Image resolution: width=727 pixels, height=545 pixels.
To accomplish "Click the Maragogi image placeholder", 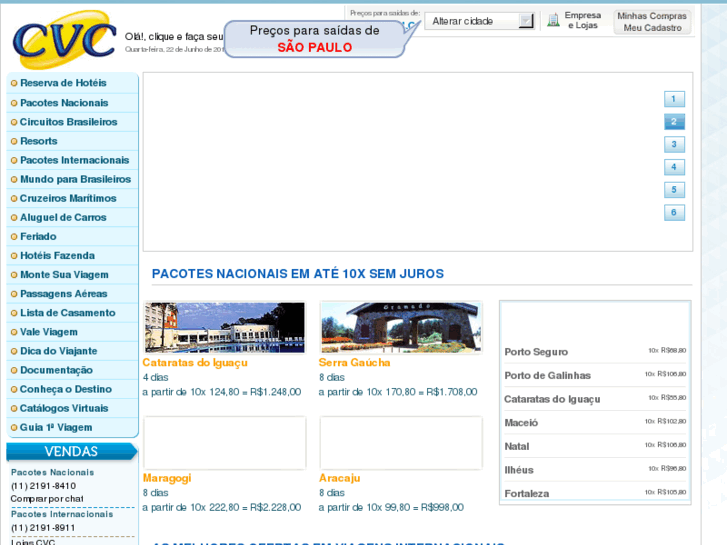I will [225, 442].
